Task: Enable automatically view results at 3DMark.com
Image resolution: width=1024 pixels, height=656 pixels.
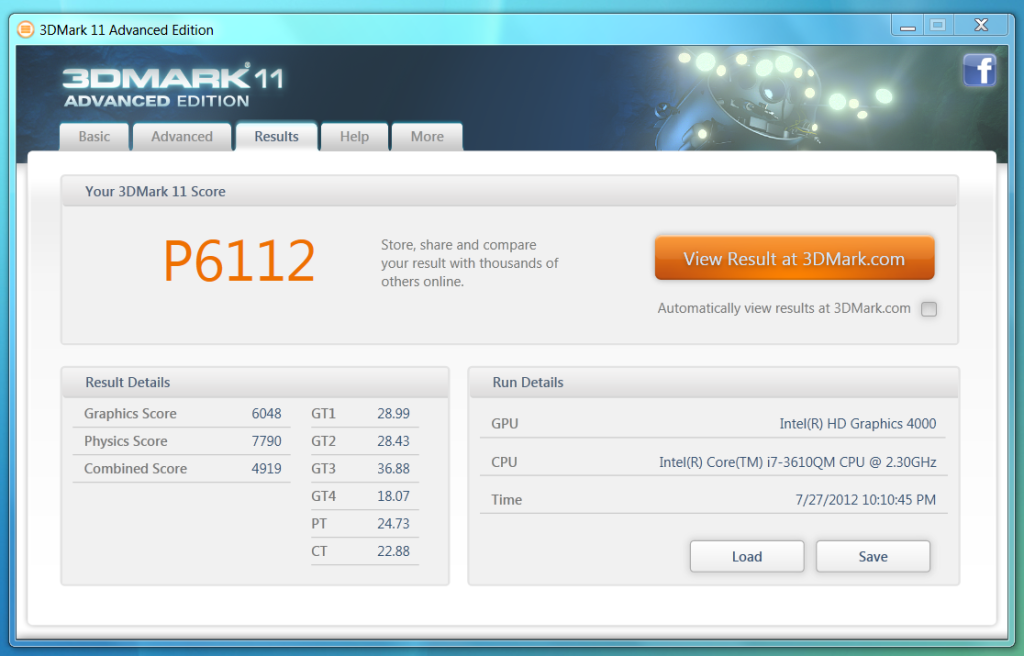Action: click(929, 309)
